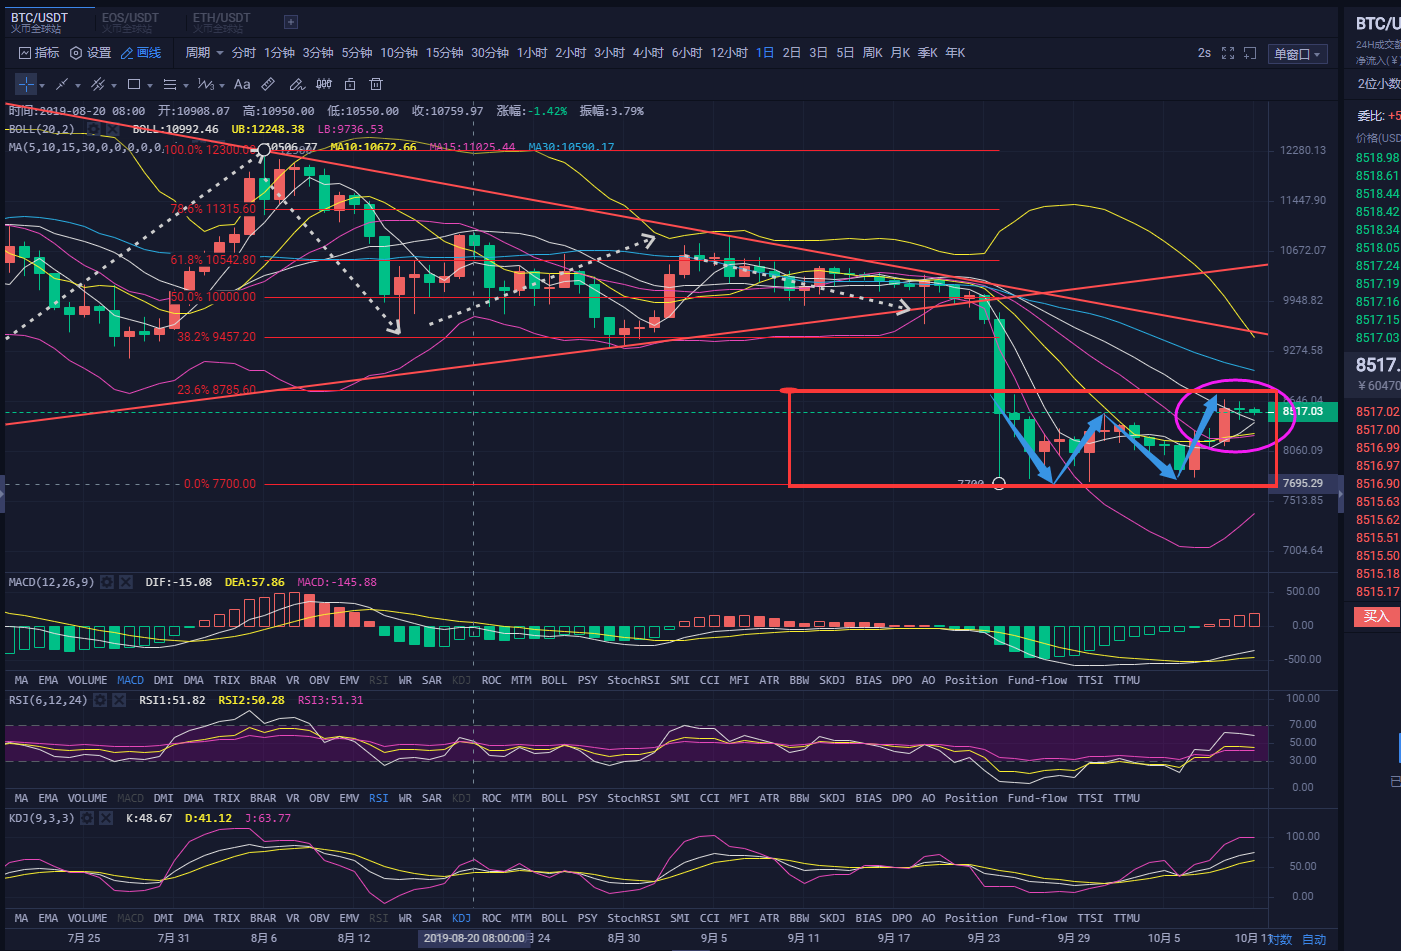Delete drawings with the trash icon
1401x951 pixels.
pyautogui.click(x=376, y=85)
